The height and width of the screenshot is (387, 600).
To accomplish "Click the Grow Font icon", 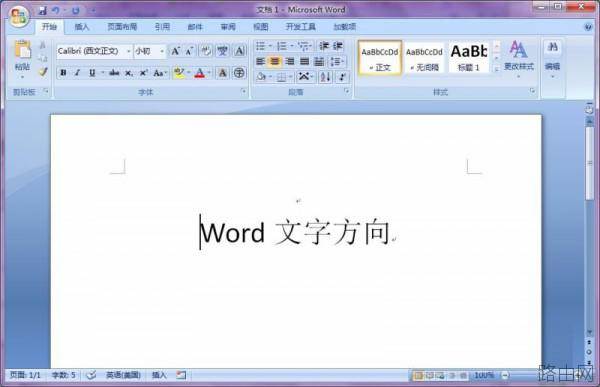I will click(x=175, y=51).
